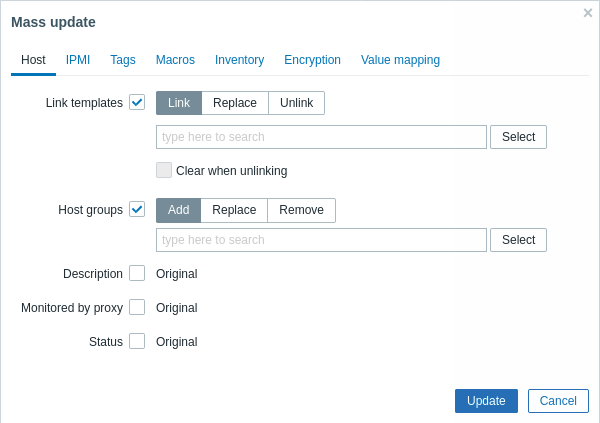Check the Status checkbox

(x=137, y=341)
